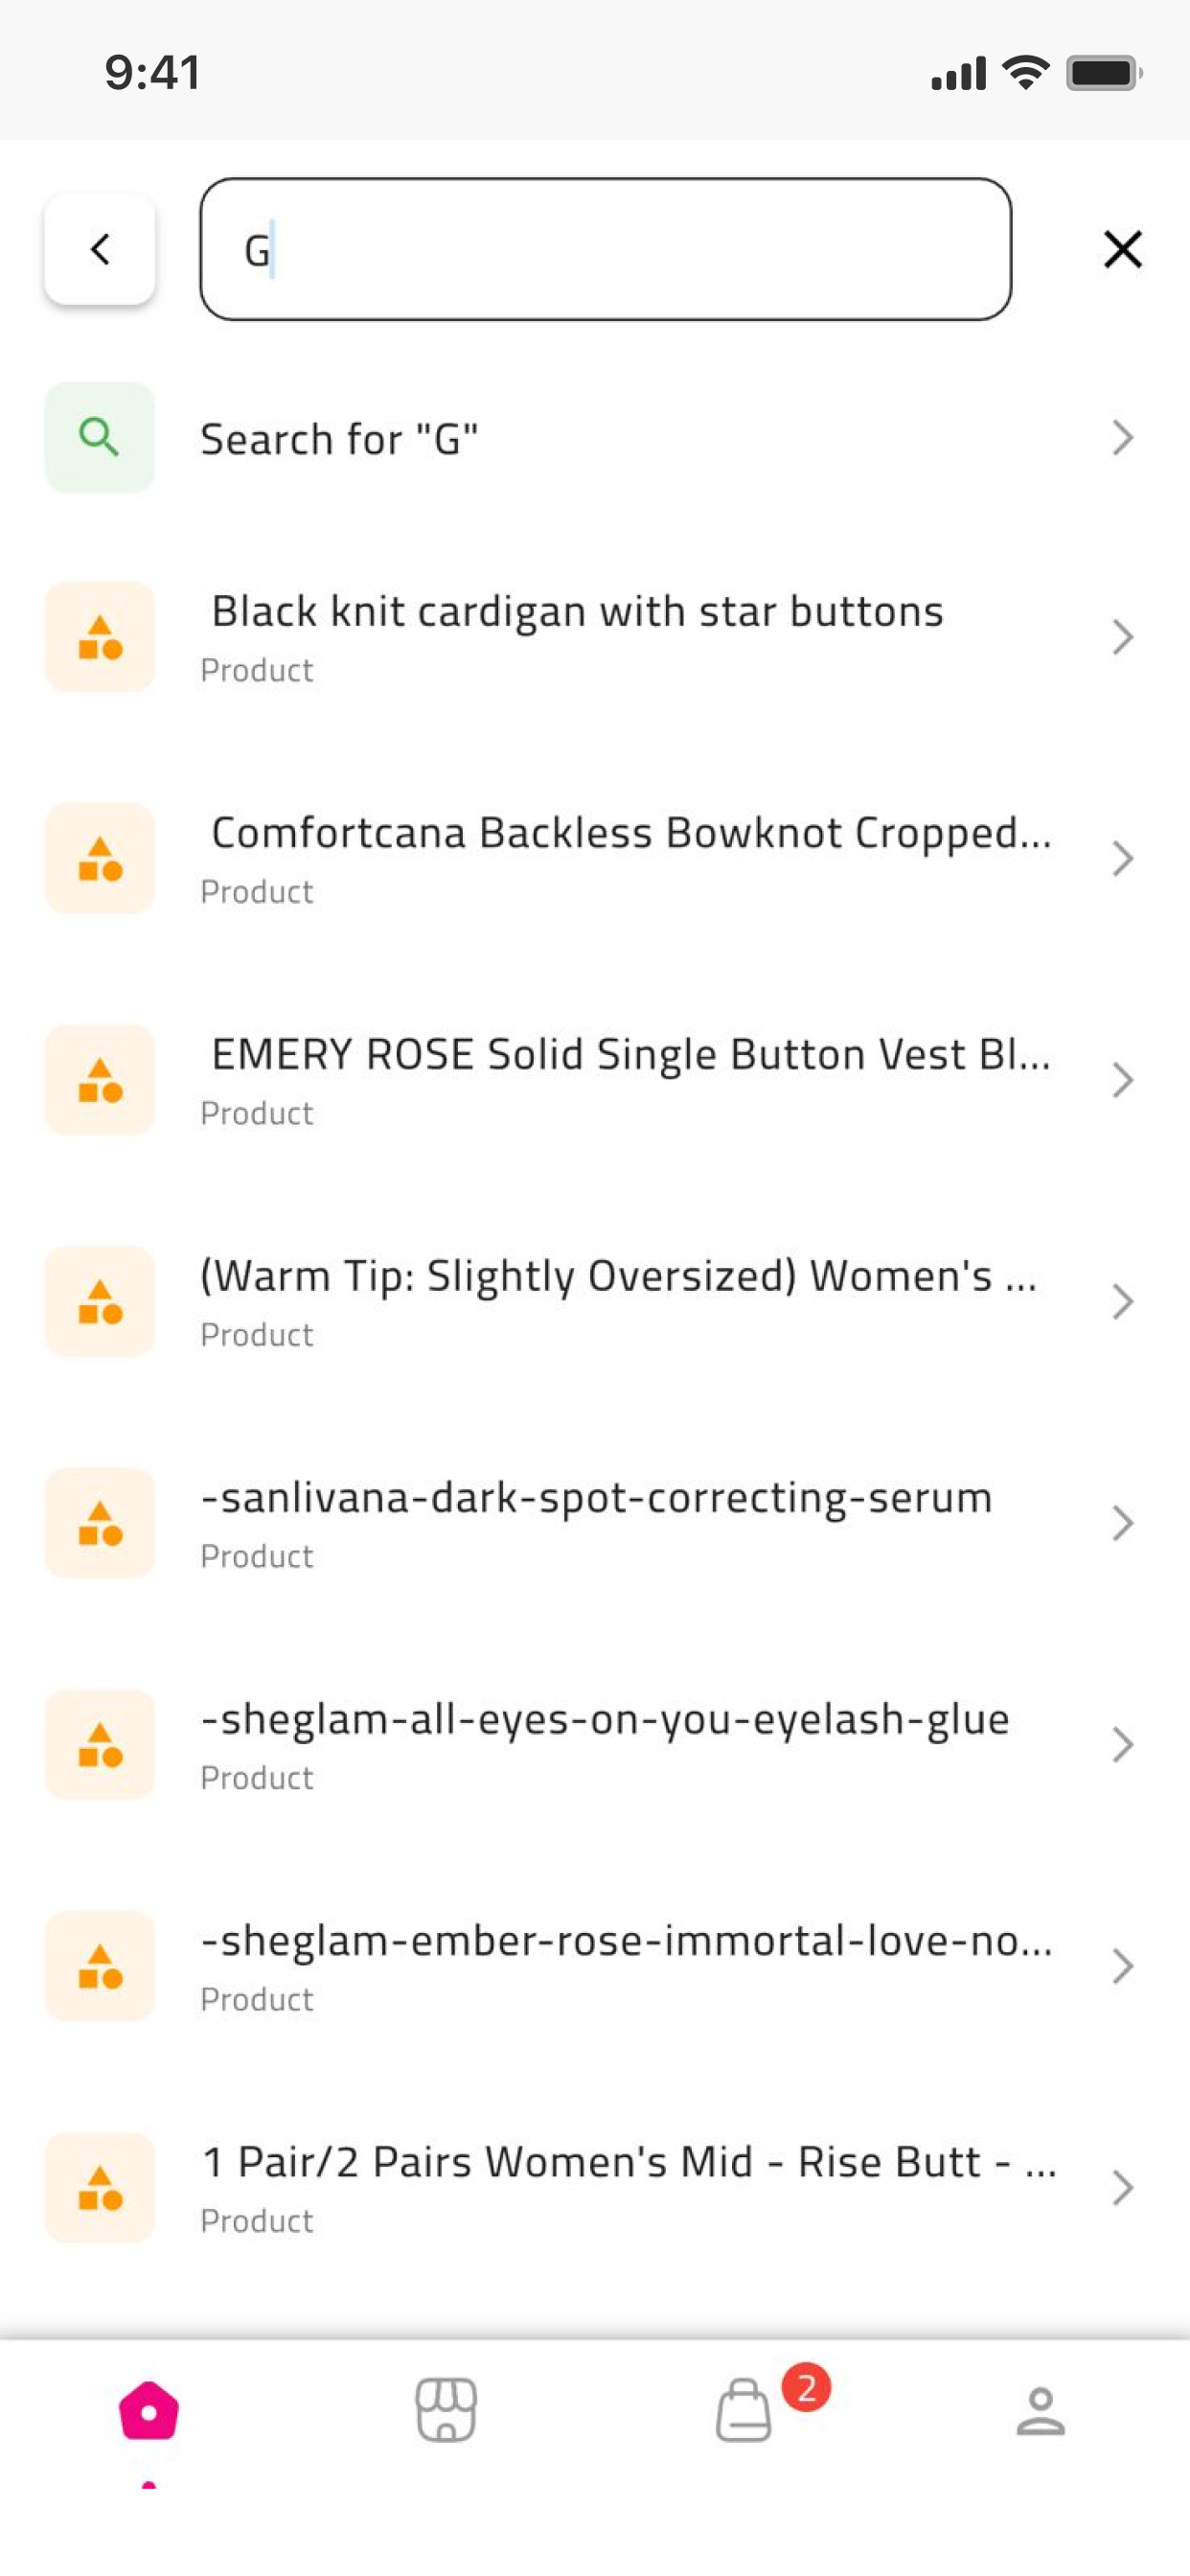Expand chevron for Warm Tip Slightly Oversized

1123,1302
